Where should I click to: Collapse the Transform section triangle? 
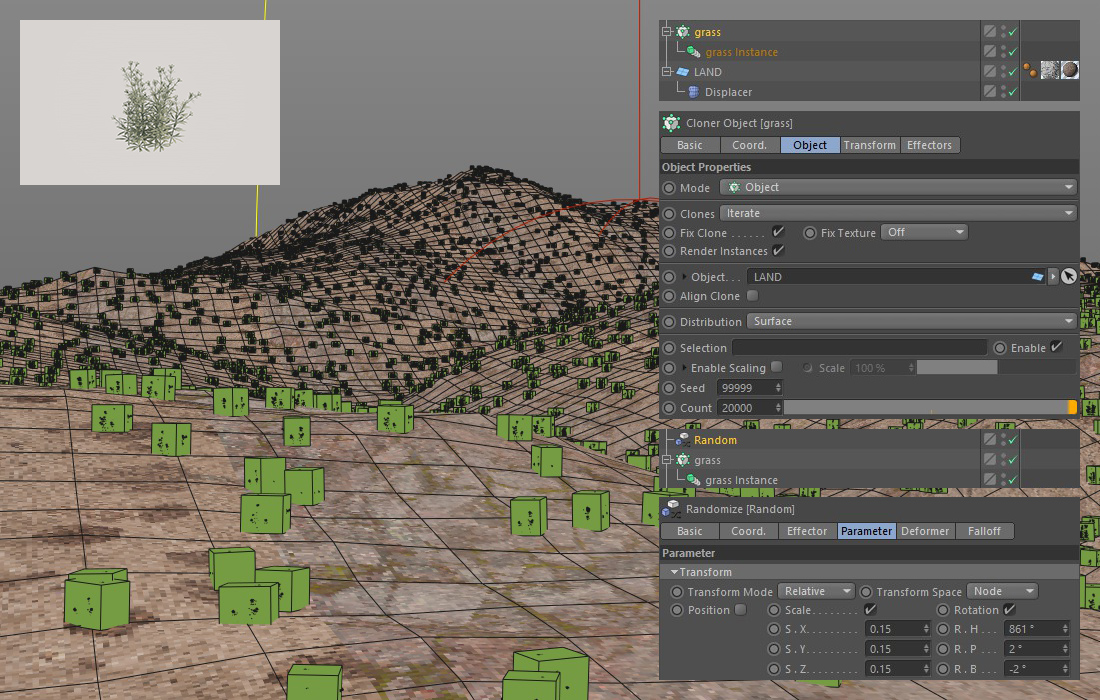[674, 572]
